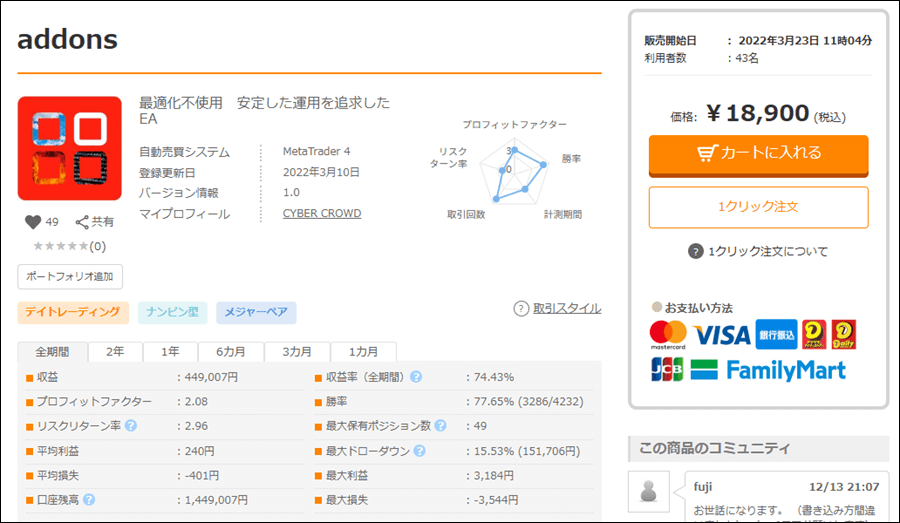The image size is (900, 523).
Task: Click help icon next to 最大保有ポジション数
Action: point(440,426)
